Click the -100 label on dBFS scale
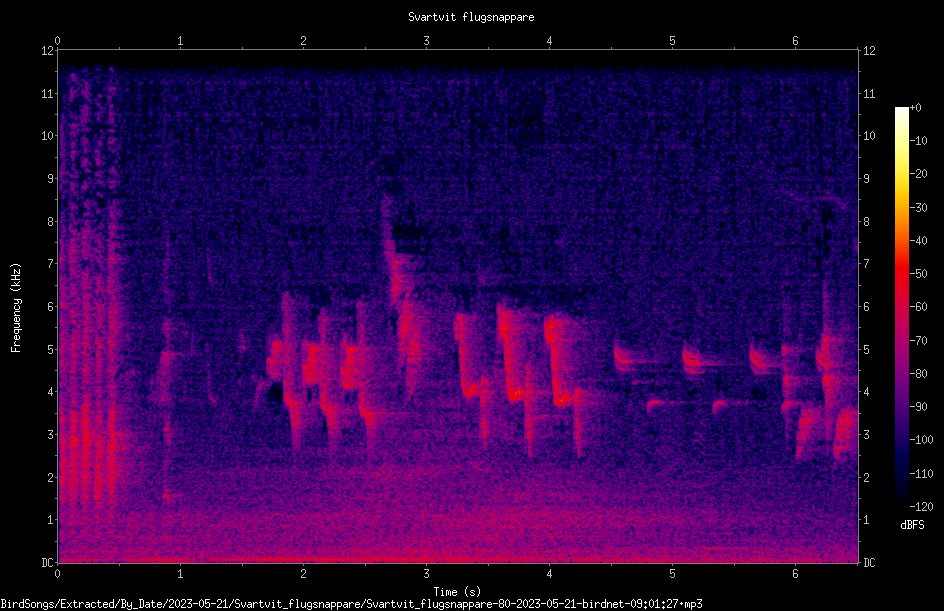 921,439
